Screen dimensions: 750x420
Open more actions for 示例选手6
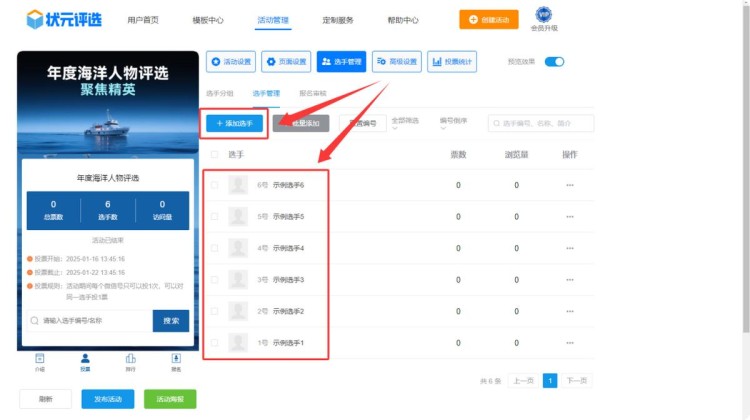click(x=570, y=185)
